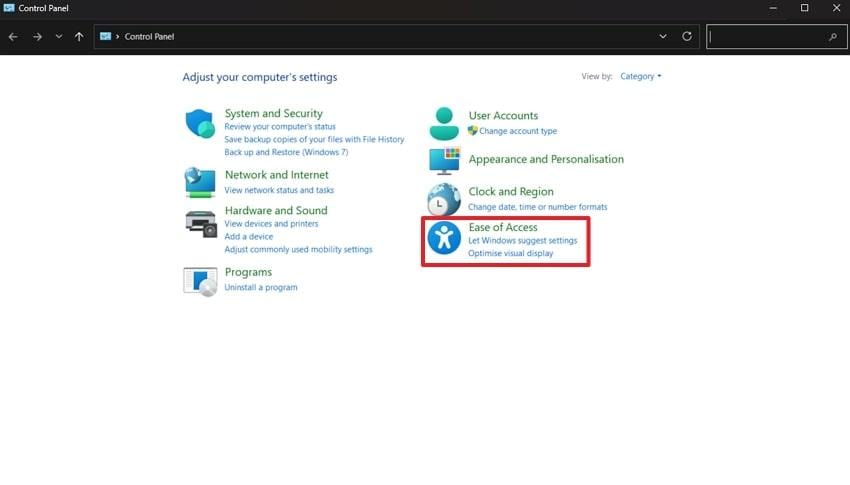Go up one level with the up arrow
850x485 pixels.
(79, 37)
